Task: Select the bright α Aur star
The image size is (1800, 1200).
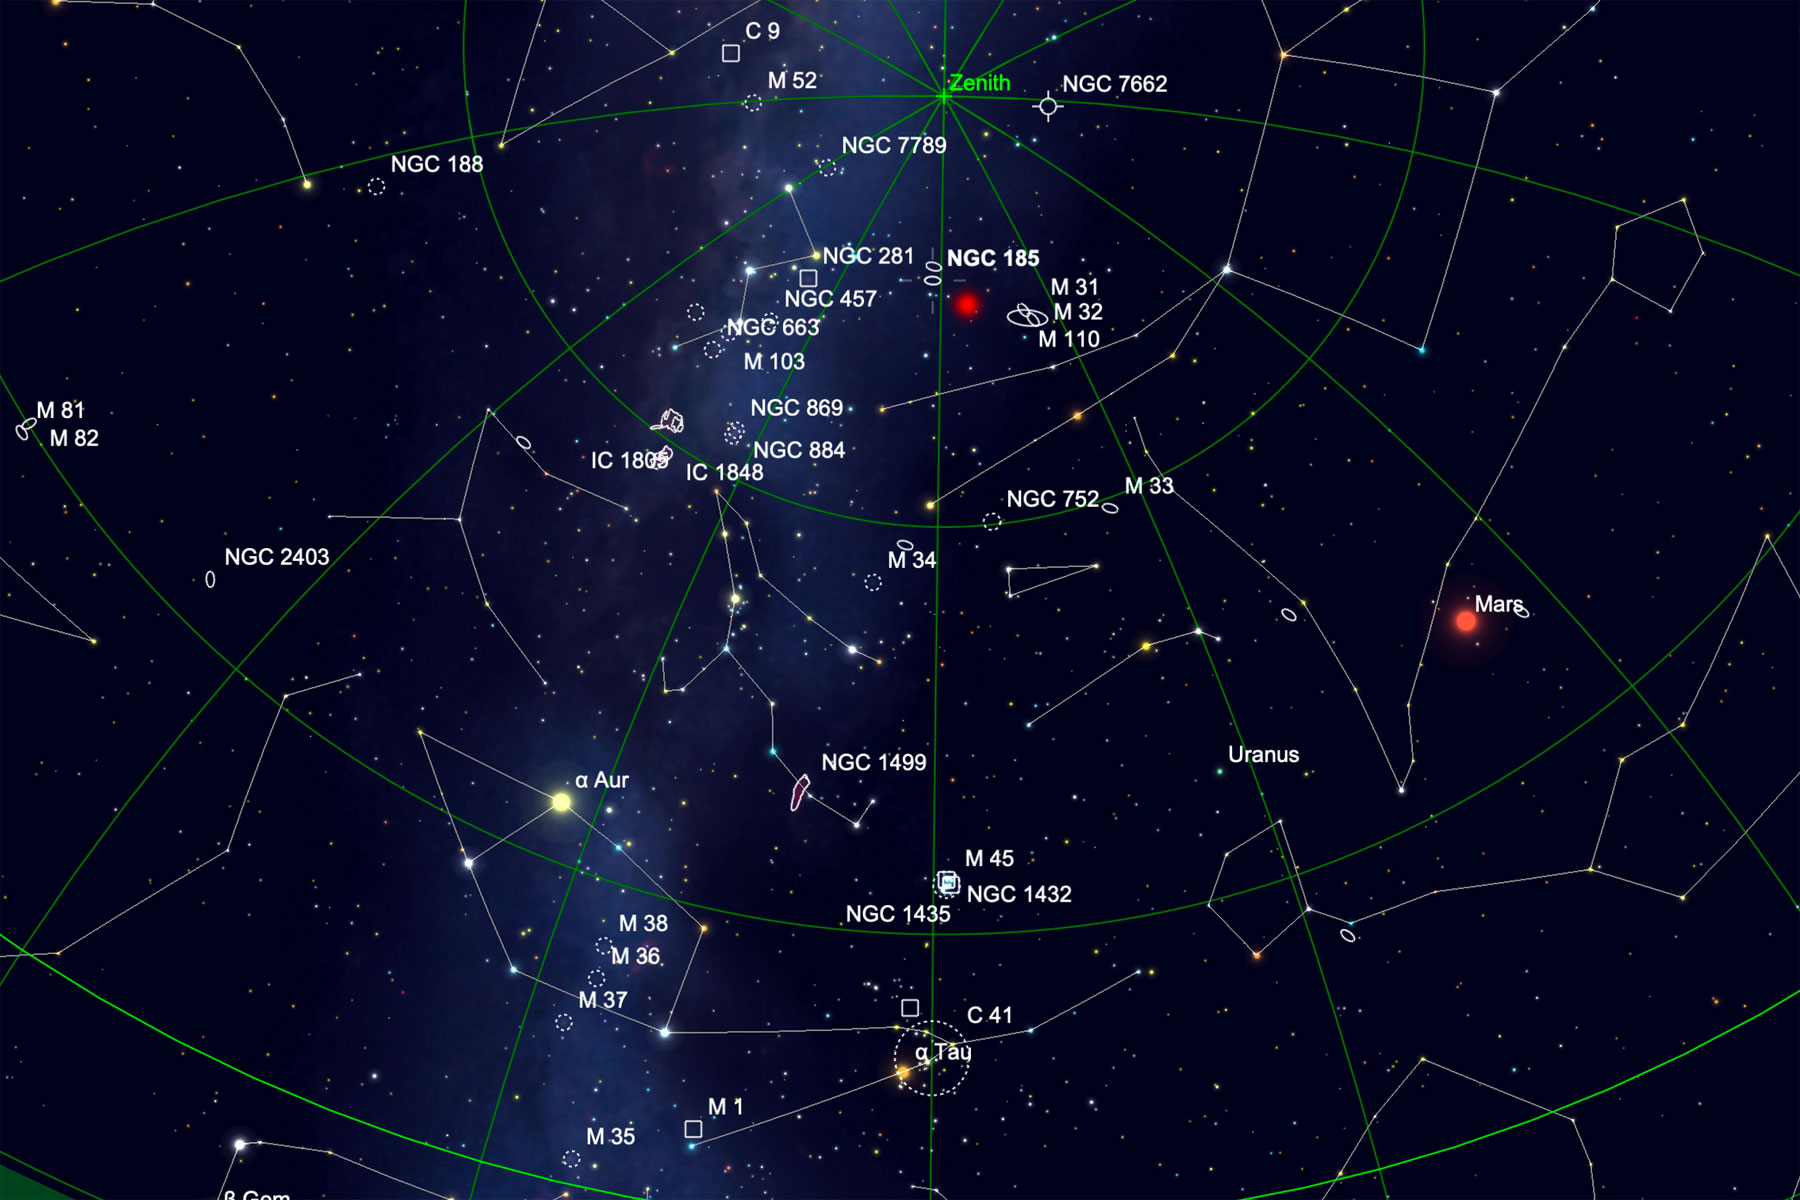Action: (561, 802)
